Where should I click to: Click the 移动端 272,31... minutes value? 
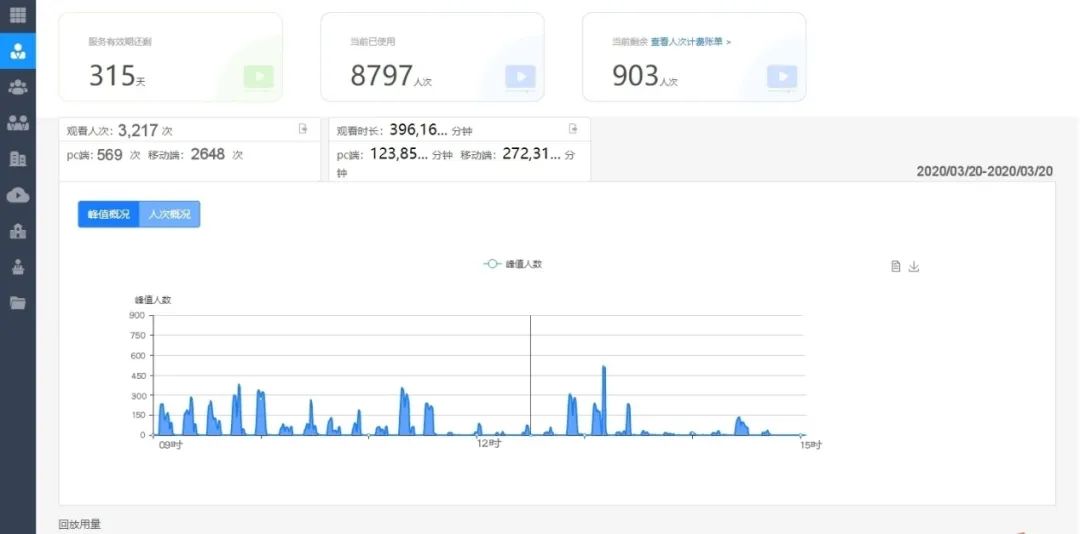pyautogui.click(x=531, y=154)
